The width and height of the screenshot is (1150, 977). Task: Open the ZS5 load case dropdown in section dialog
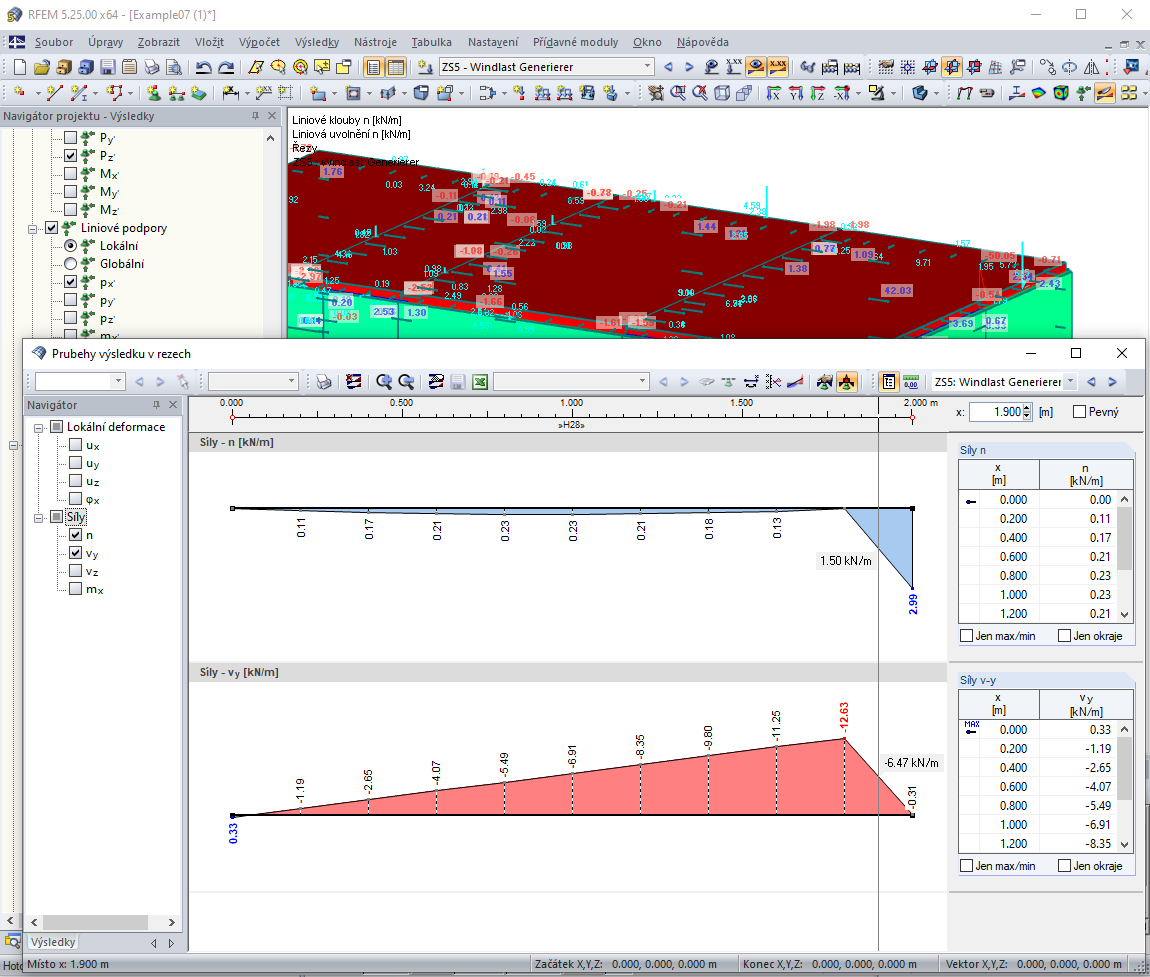pos(1070,381)
